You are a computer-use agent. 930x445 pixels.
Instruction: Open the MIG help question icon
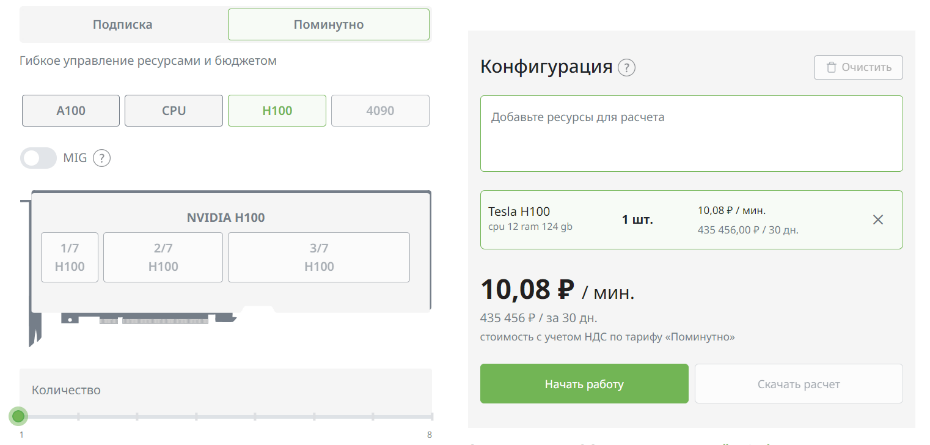tap(101, 158)
